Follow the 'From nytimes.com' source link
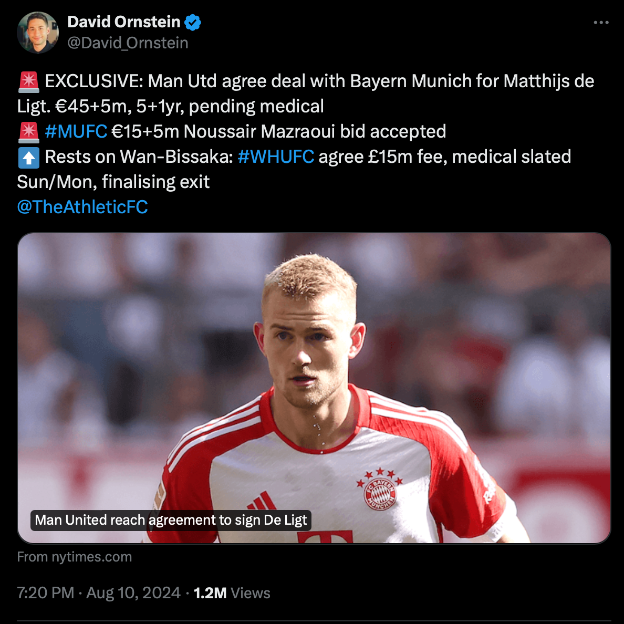 74,557
